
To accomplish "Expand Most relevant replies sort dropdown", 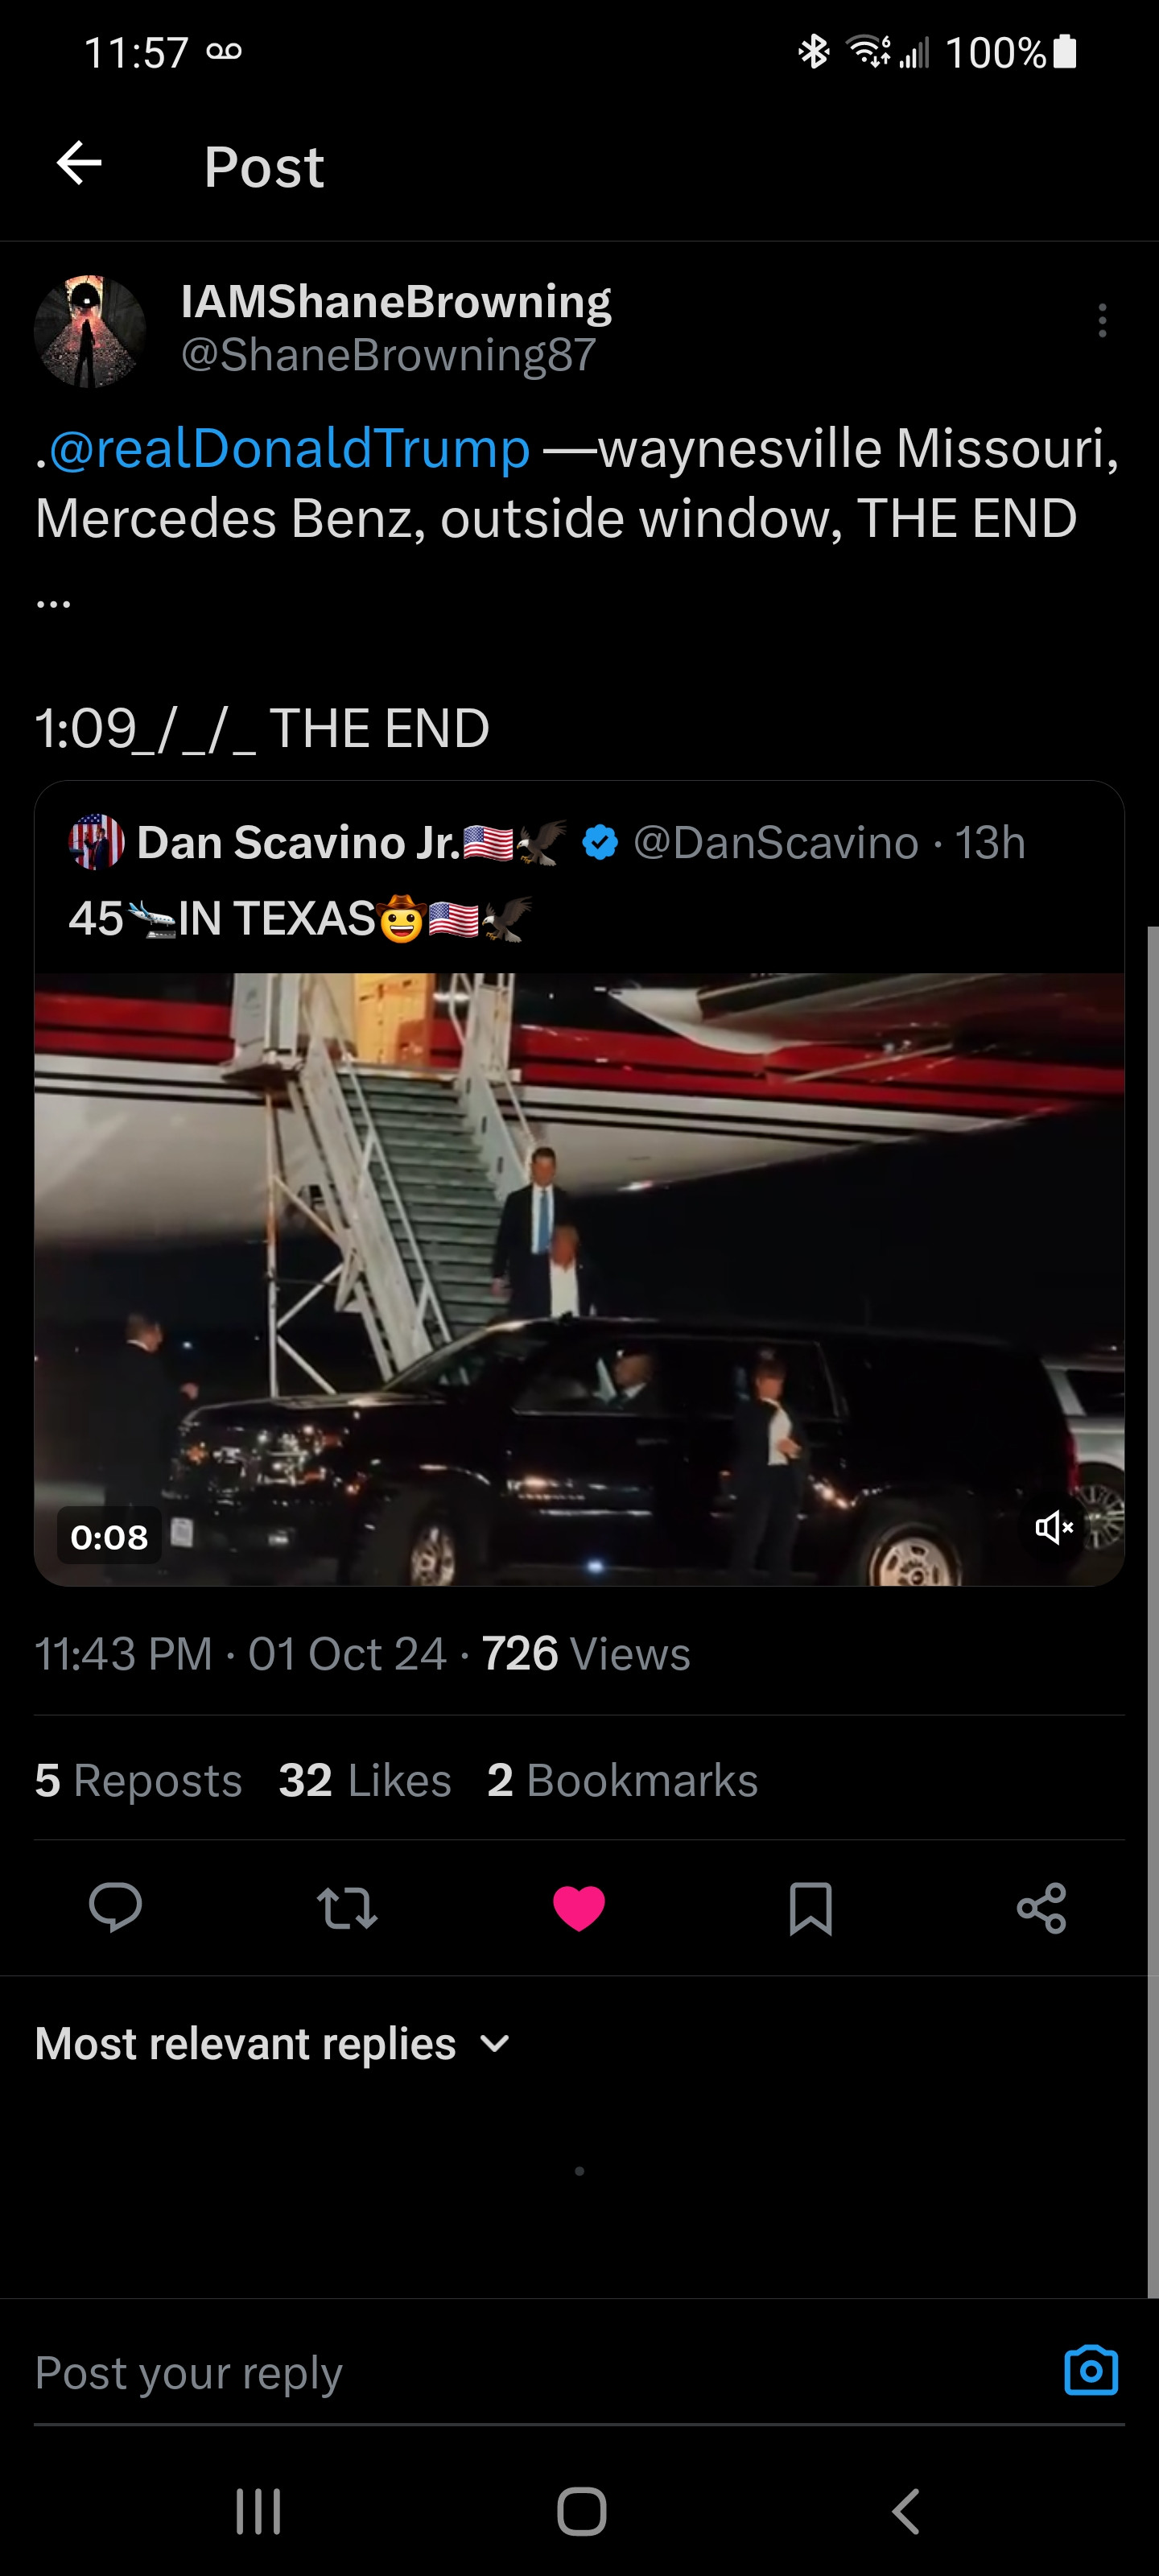I will 273,2043.
